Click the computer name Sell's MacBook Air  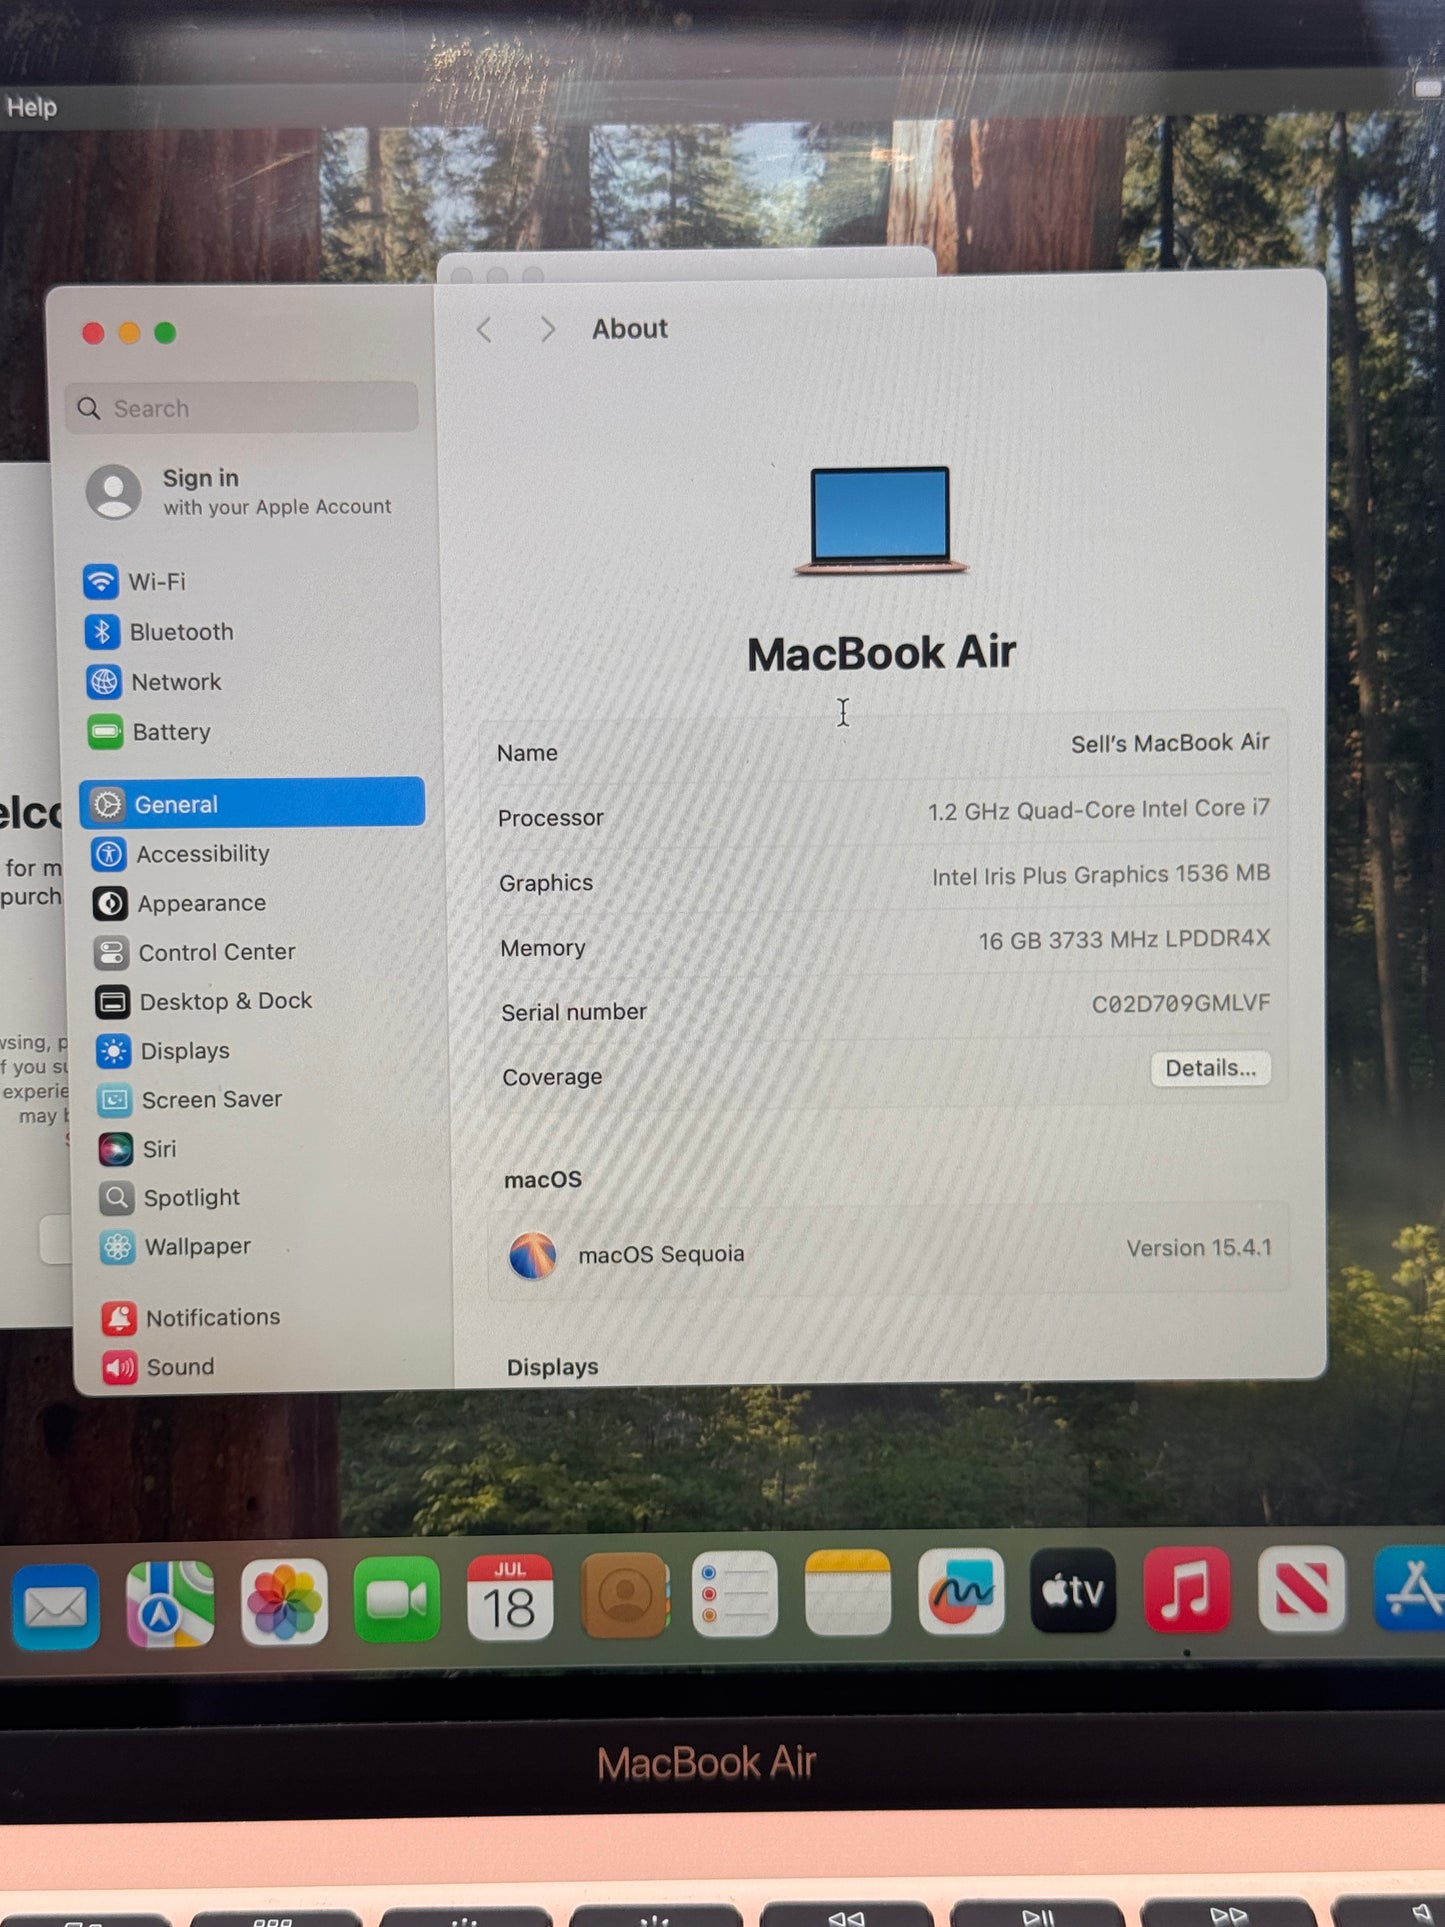click(x=1170, y=743)
